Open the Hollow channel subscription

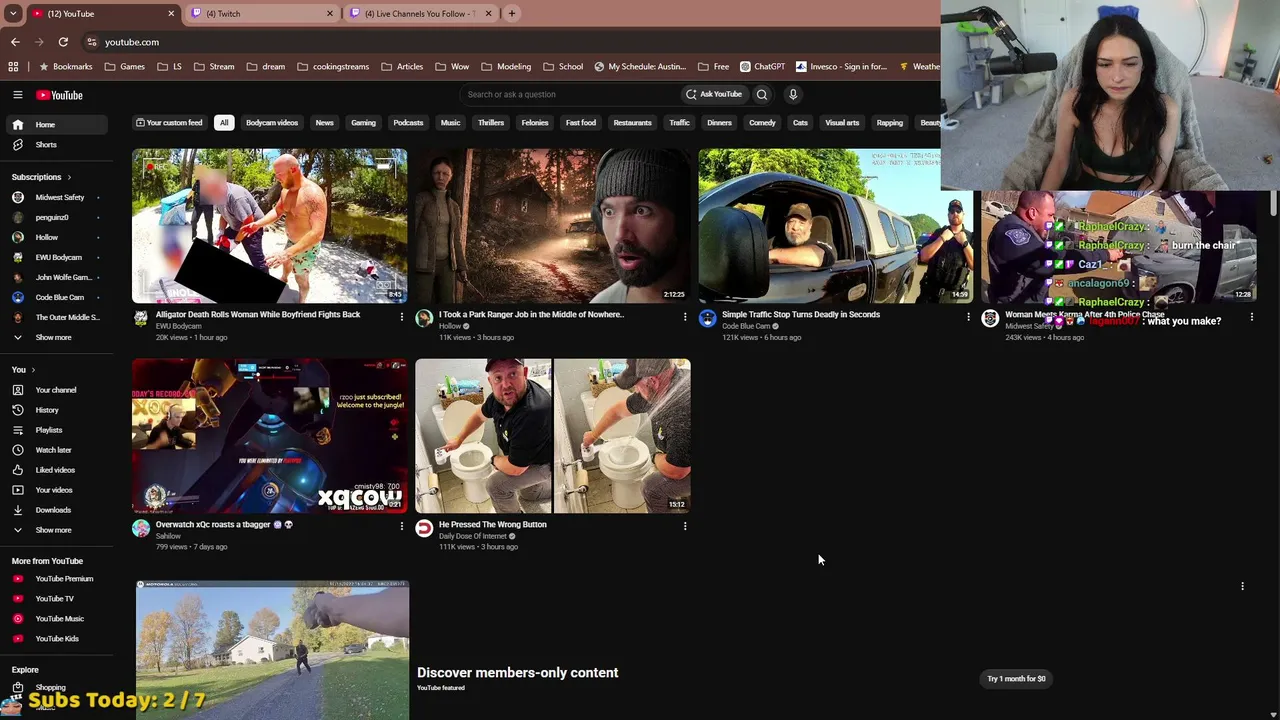(x=56, y=237)
